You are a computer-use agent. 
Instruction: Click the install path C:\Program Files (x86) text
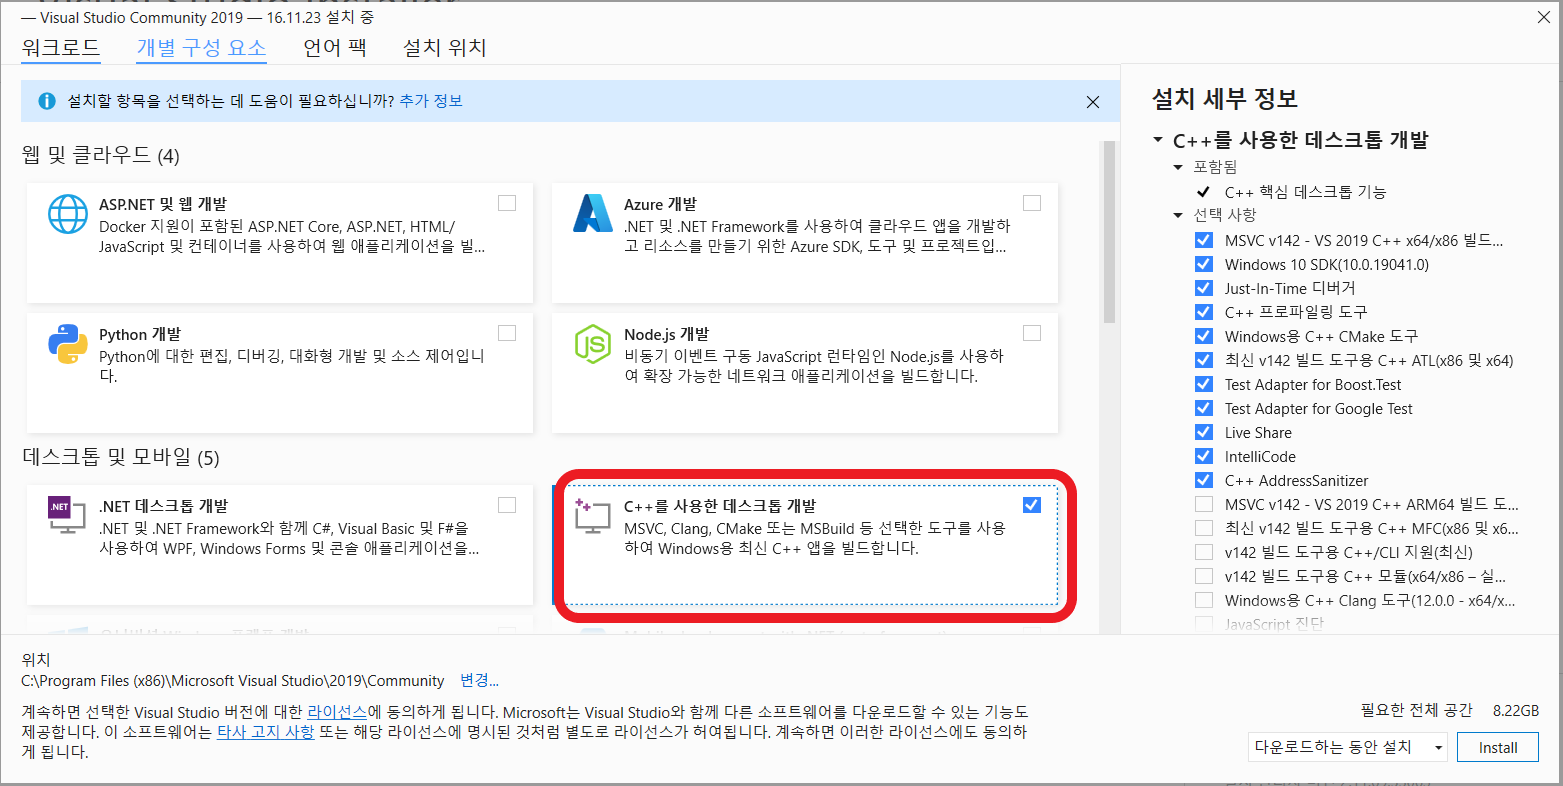pos(233,680)
